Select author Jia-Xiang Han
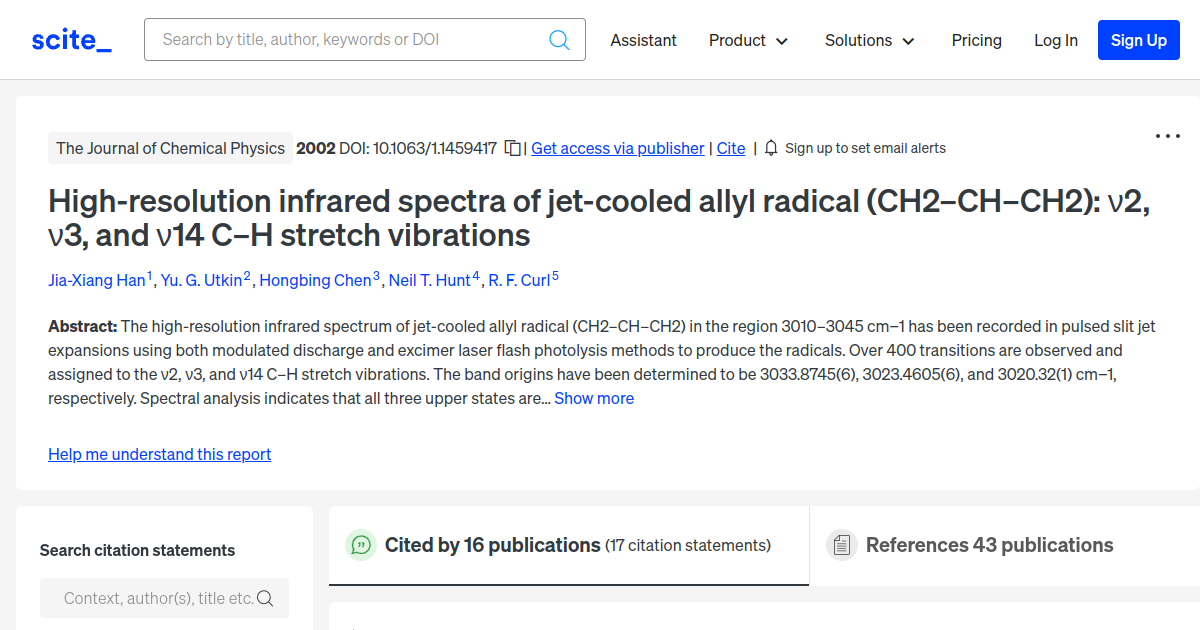 coord(96,280)
